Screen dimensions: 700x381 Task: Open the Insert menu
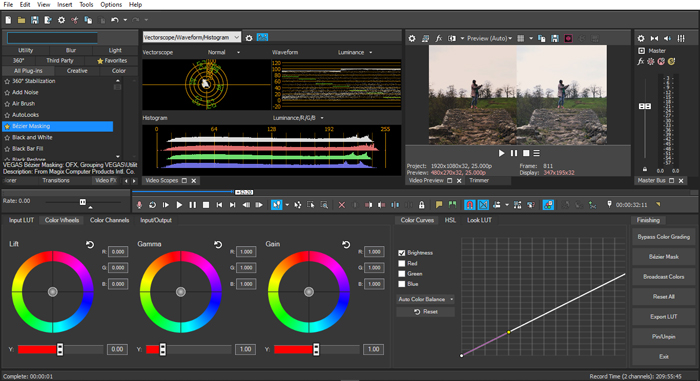coord(64,4)
